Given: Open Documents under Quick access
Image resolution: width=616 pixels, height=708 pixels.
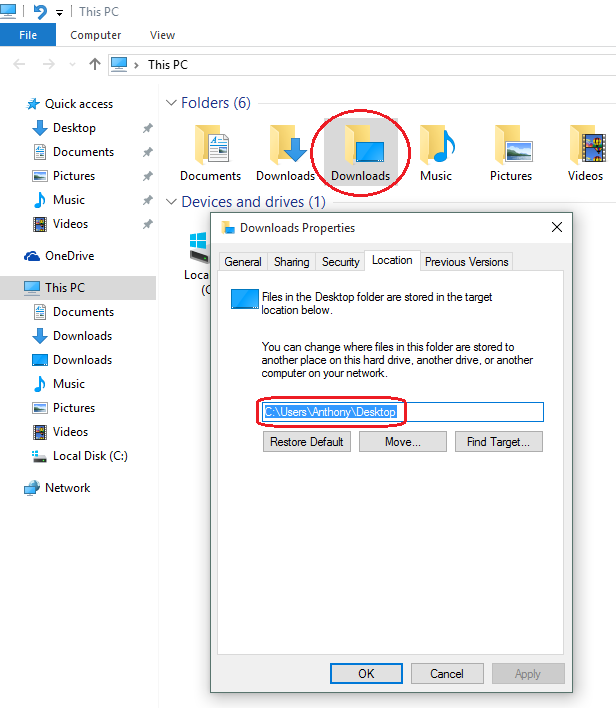Looking at the screenshot, I should 83,152.
